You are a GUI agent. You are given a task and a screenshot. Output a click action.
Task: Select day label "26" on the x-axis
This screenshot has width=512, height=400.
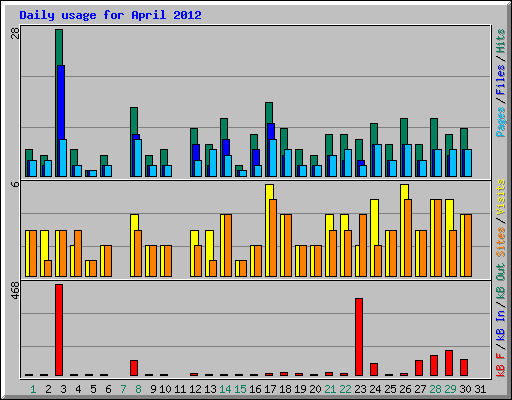point(405,389)
